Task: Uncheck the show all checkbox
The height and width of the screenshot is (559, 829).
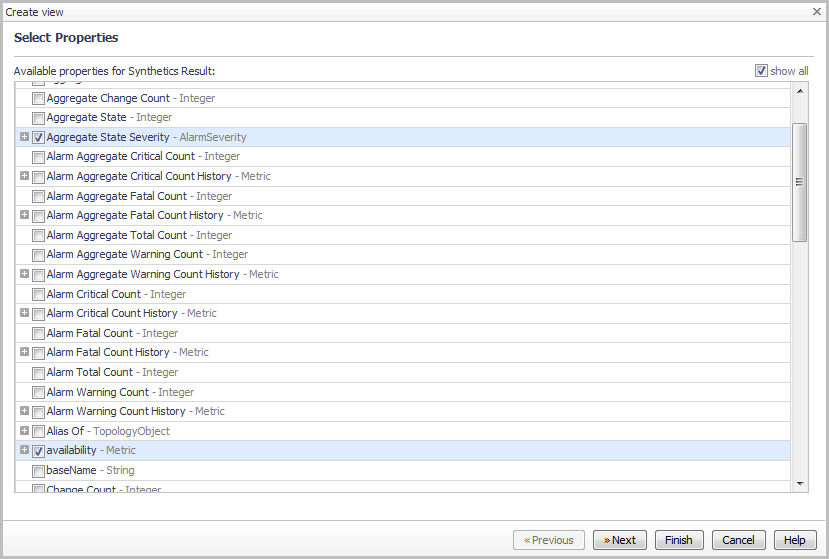Action: coord(761,71)
